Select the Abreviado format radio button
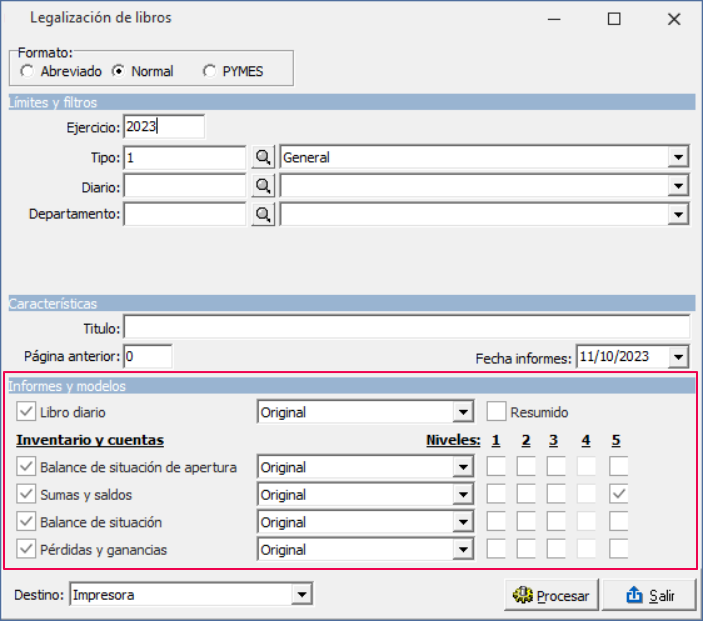703x621 pixels. [27, 71]
